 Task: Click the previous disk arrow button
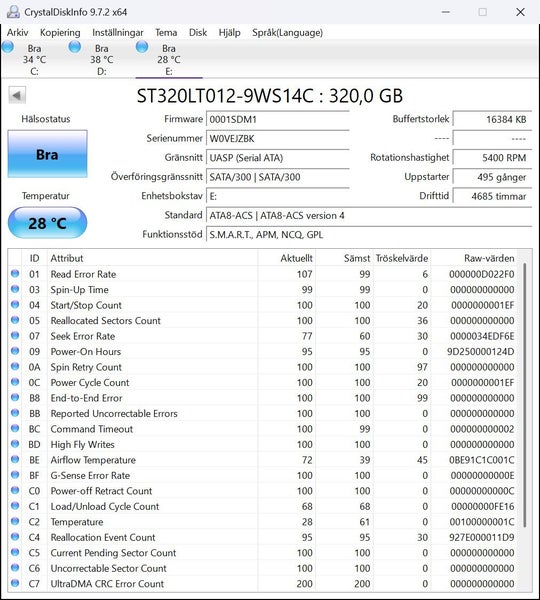coord(17,95)
